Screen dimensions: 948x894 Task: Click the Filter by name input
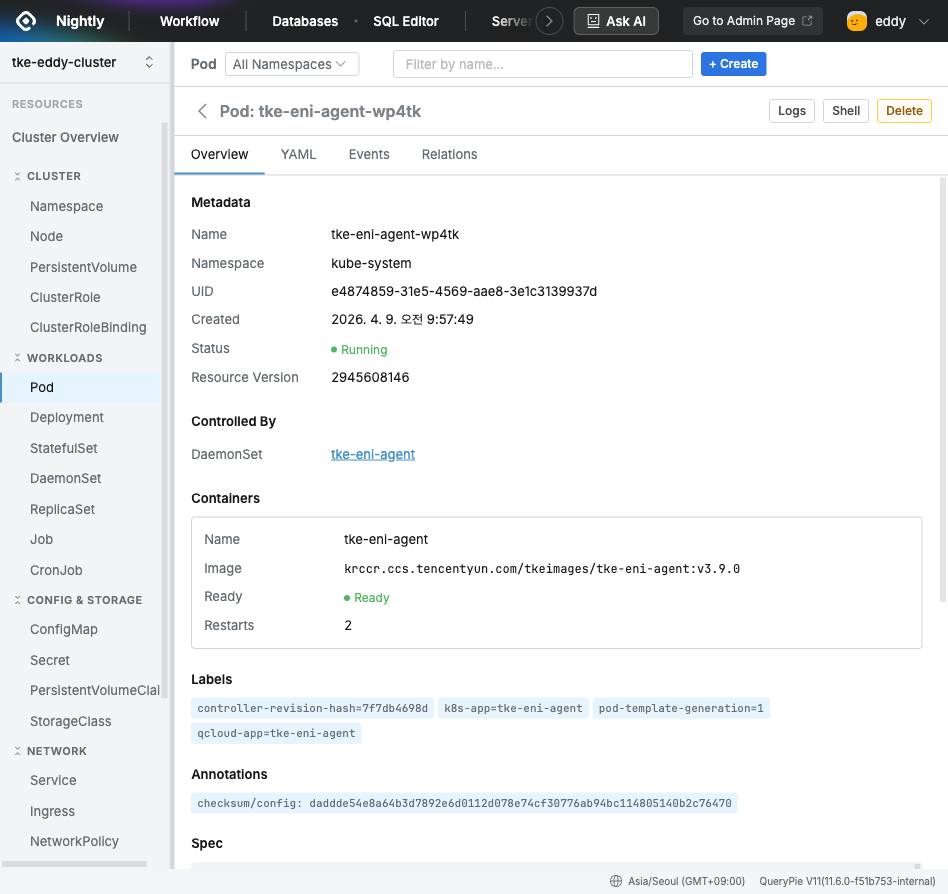[x=542, y=64]
